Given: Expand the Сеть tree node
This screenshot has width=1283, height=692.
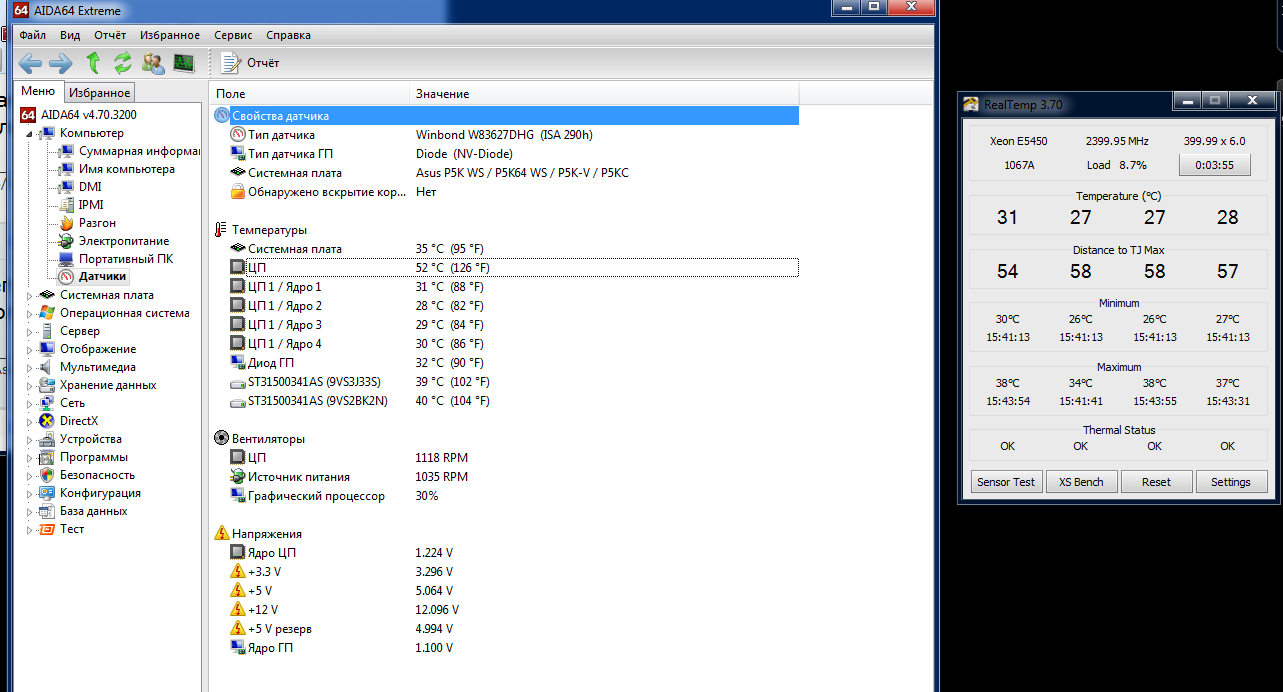Looking at the screenshot, I should [x=29, y=403].
